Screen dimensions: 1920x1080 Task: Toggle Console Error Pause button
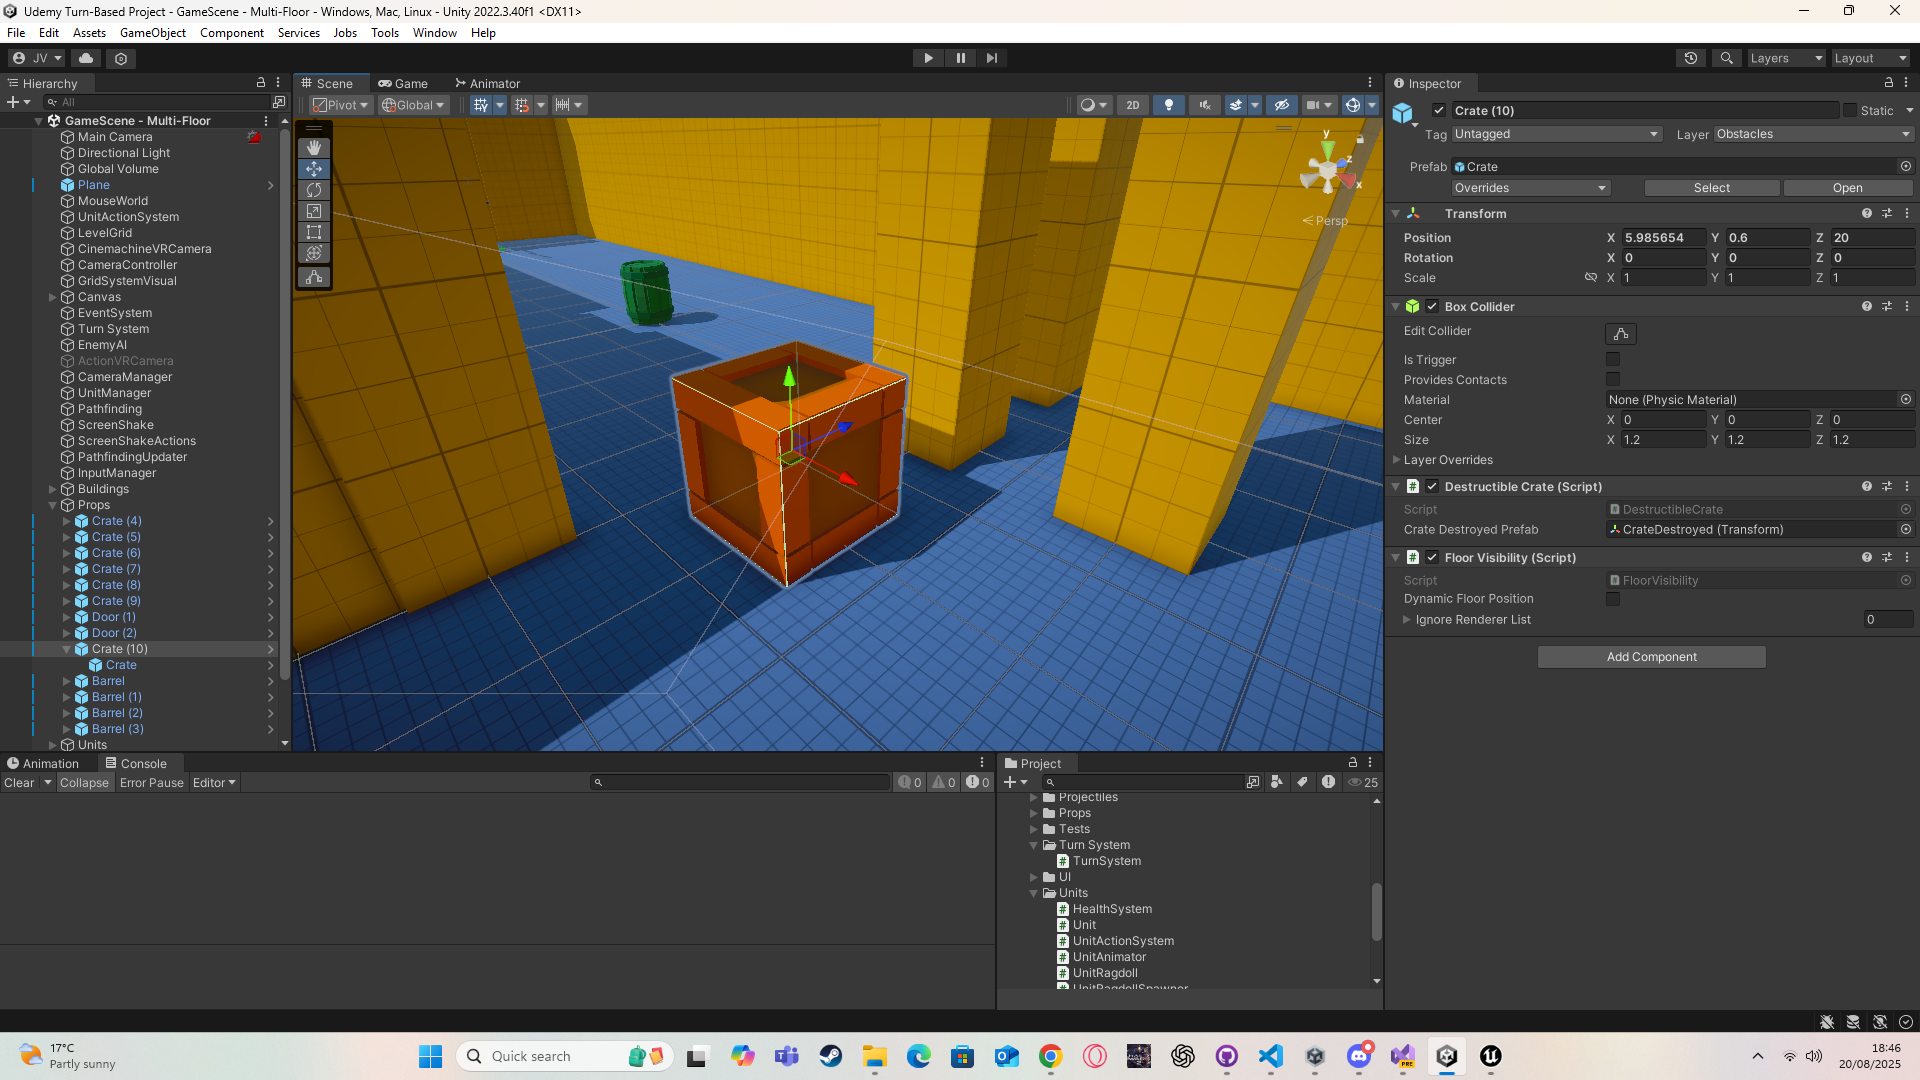pyautogui.click(x=152, y=782)
